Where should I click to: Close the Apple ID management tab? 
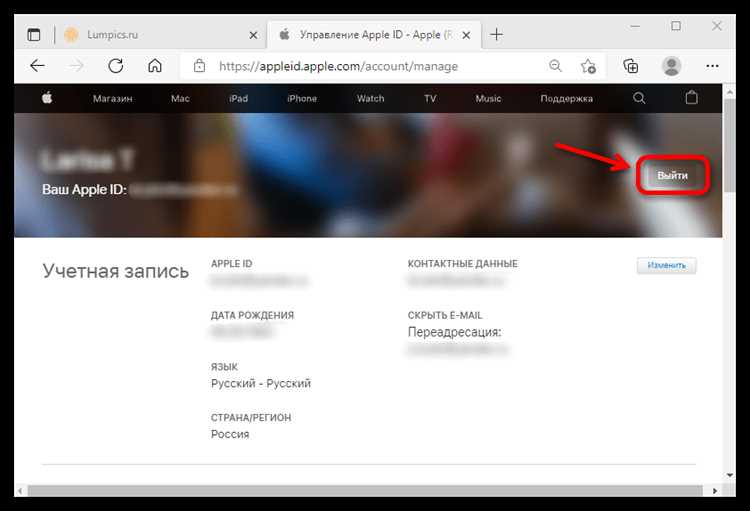pyautogui.click(x=466, y=35)
